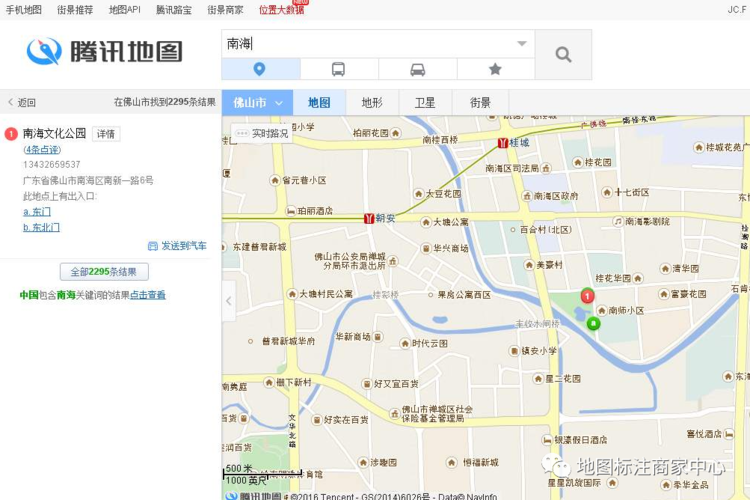750x500 pixels.
Task: Switch to 卫星 satellite view tab
Action: tap(425, 103)
